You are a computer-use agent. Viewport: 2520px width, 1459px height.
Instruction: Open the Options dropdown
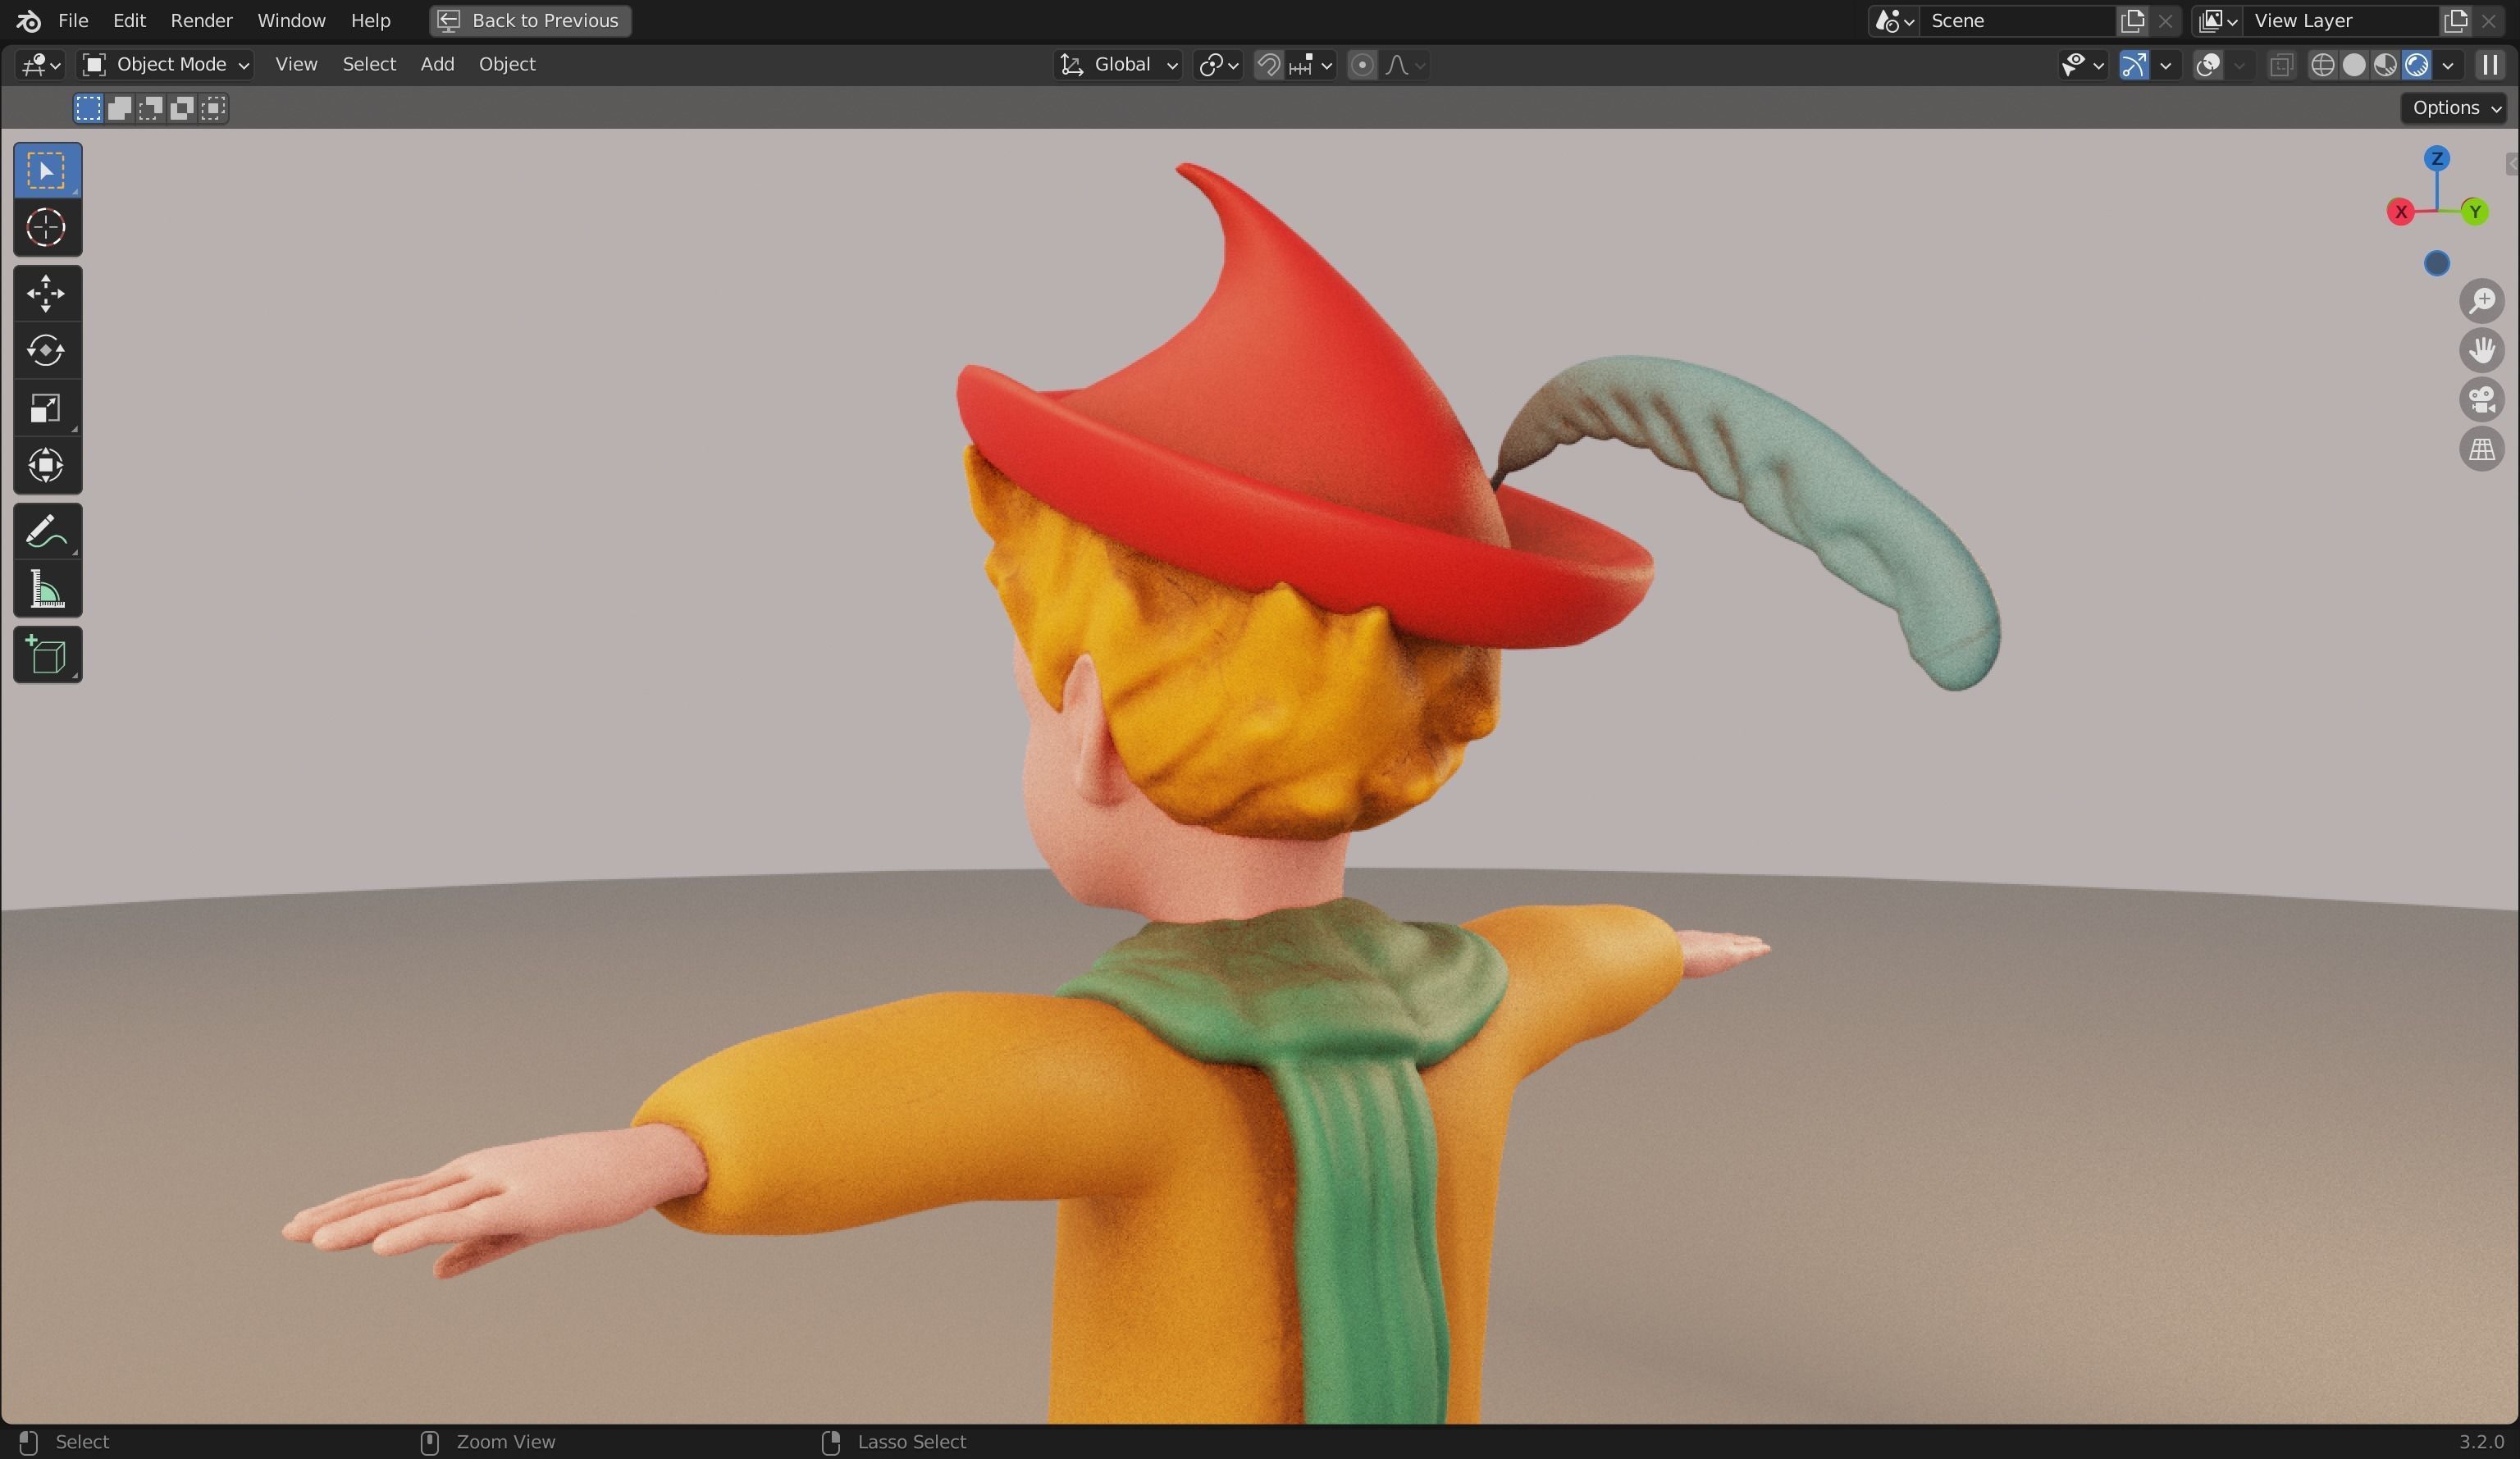coord(2454,108)
